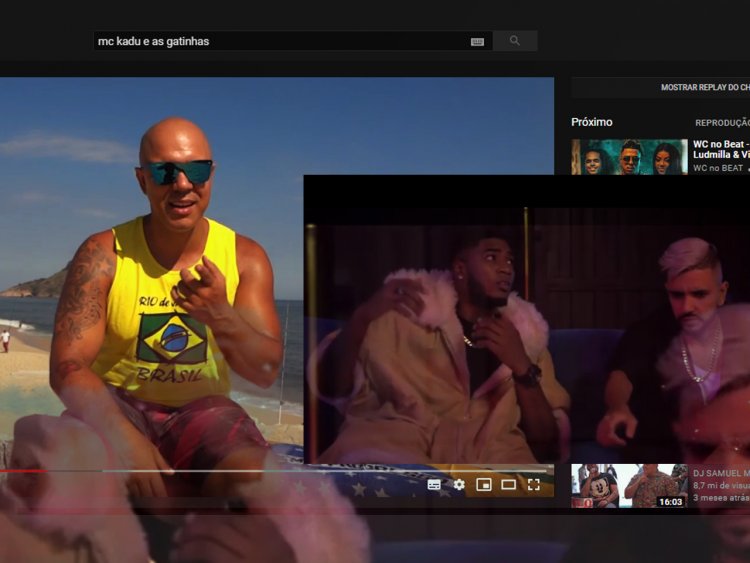Open the WC no Beat video thumbnail

pos(628,157)
